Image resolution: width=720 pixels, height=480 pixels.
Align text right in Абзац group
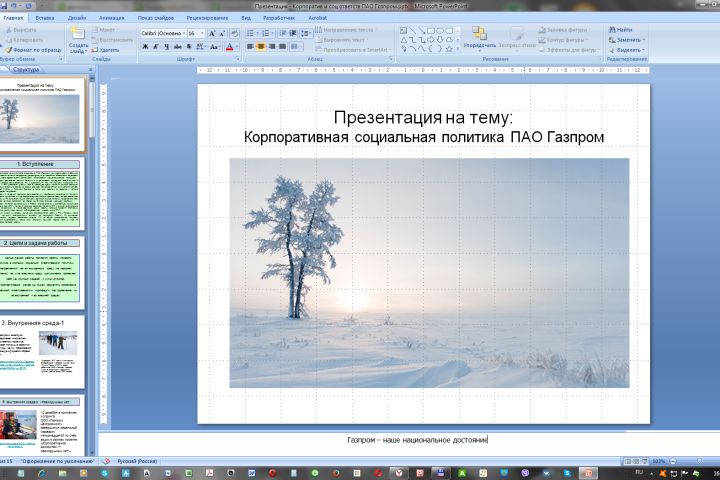(x=272, y=47)
